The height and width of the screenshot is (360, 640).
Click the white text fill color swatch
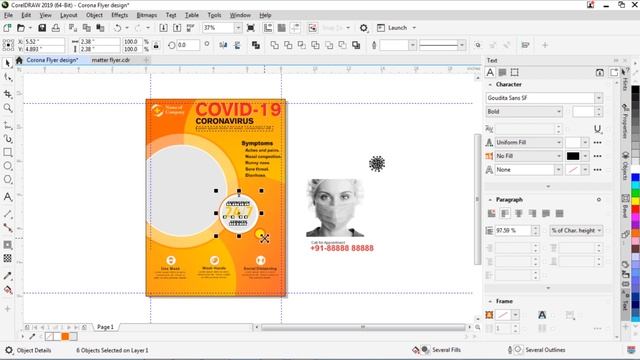tap(573, 142)
